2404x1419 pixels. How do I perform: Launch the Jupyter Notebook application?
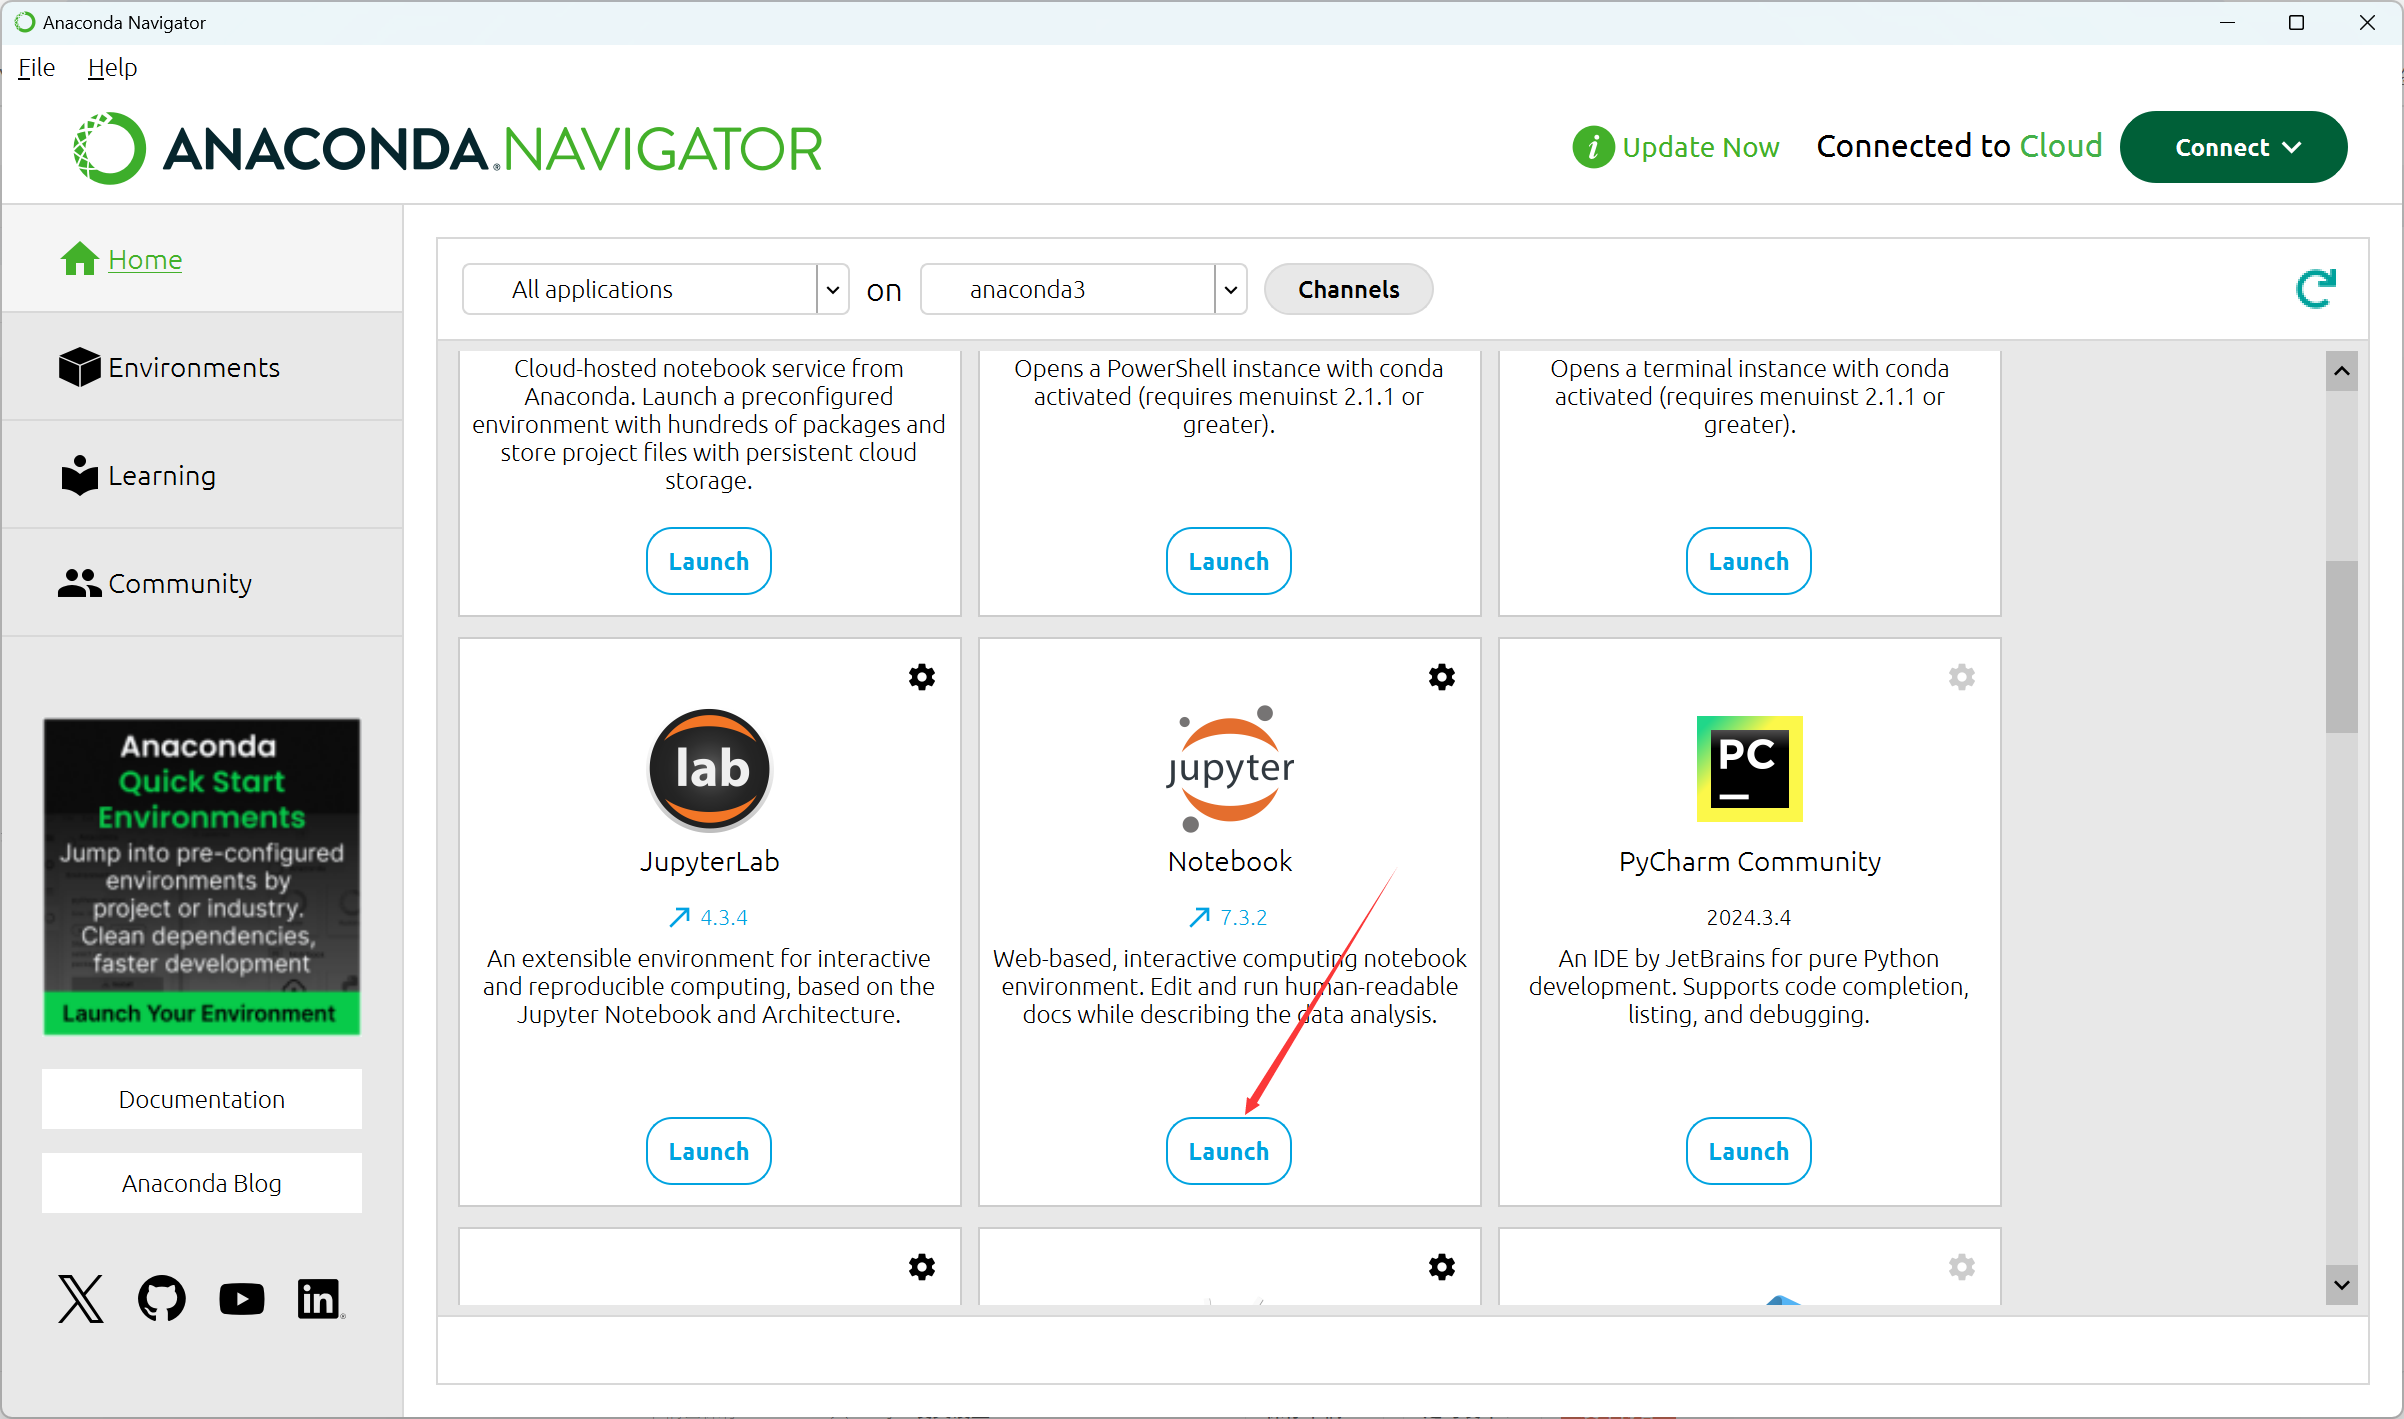point(1228,1151)
